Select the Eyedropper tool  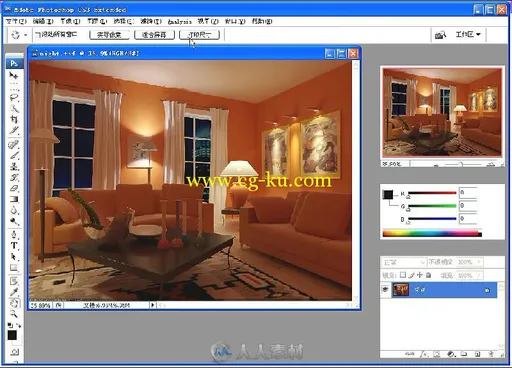[x=14, y=292]
